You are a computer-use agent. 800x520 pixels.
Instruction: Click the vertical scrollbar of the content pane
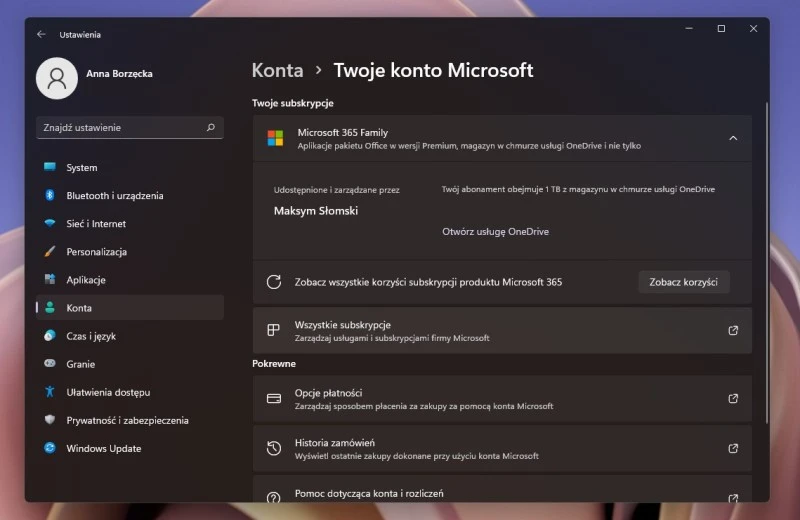click(766, 263)
